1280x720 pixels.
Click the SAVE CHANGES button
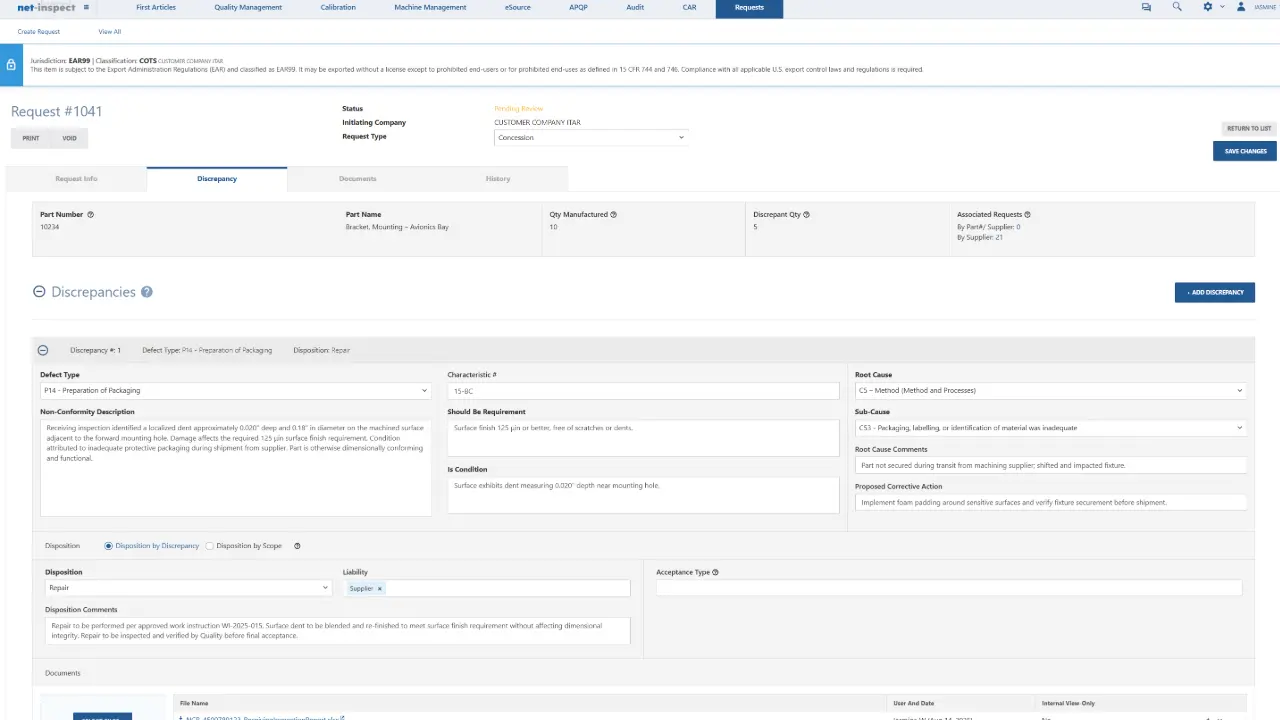[x=1244, y=151]
